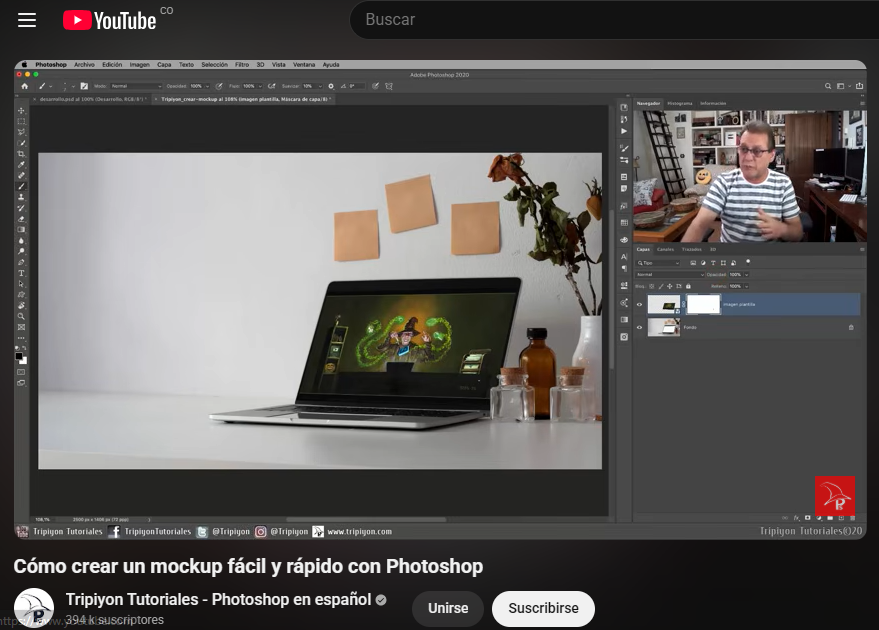Select the Spot Healing Brush tool
The width and height of the screenshot is (879, 630).
pyautogui.click(x=21, y=175)
